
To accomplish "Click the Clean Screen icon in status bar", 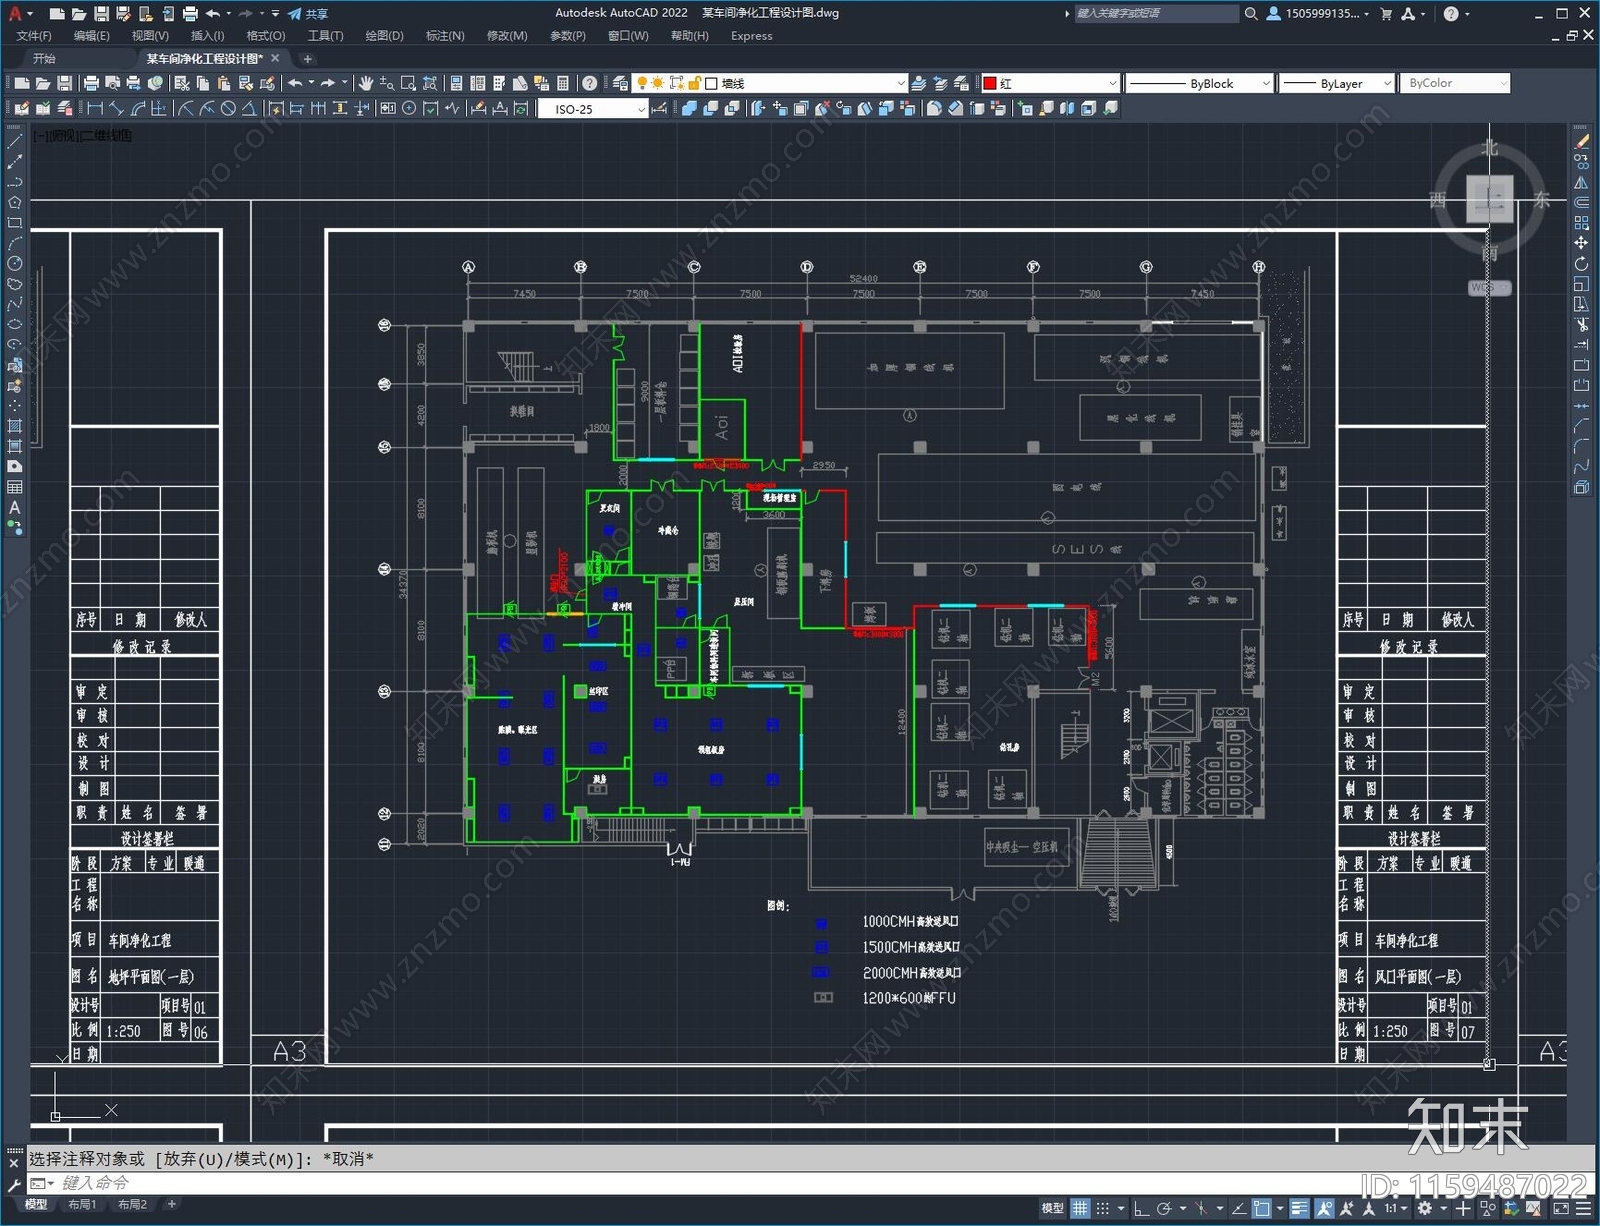I will pos(1561,1209).
